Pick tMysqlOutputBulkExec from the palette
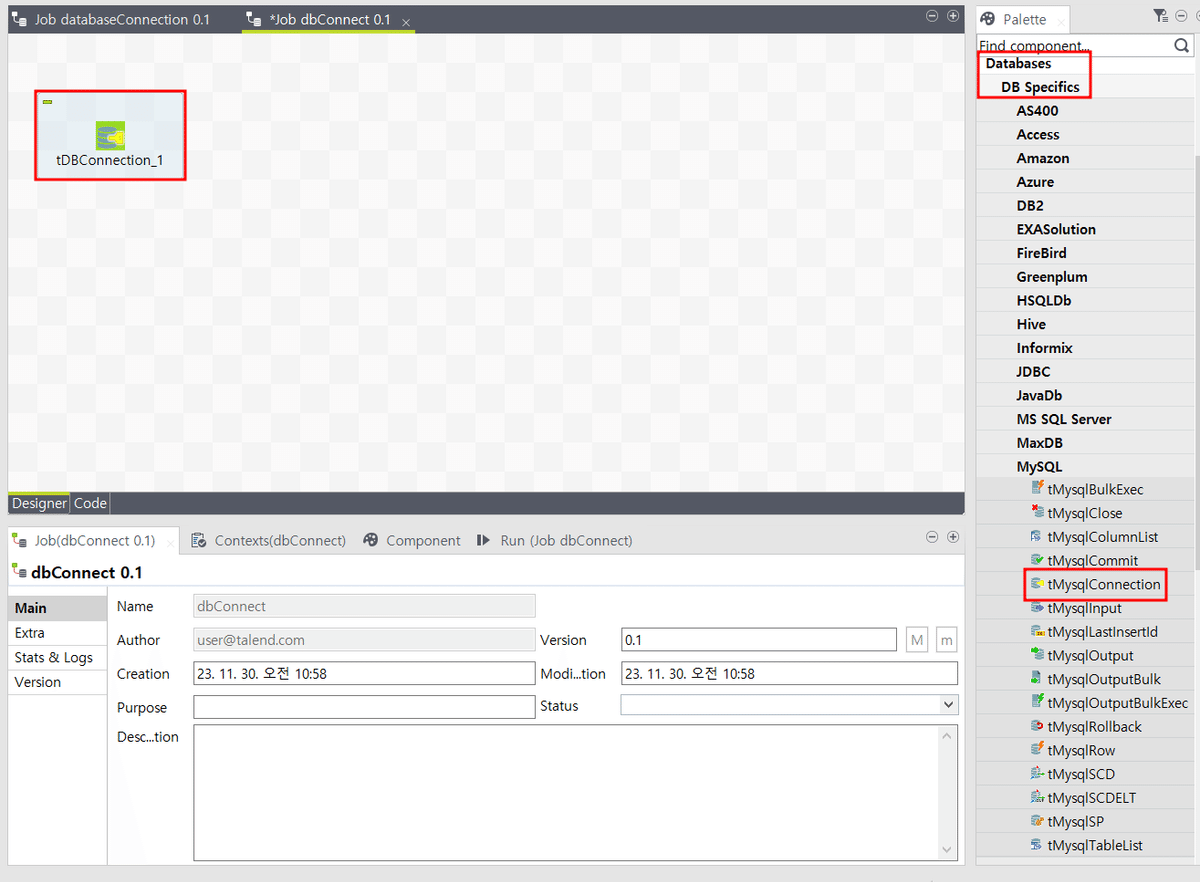The width and height of the screenshot is (1200, 882). 1109,703
